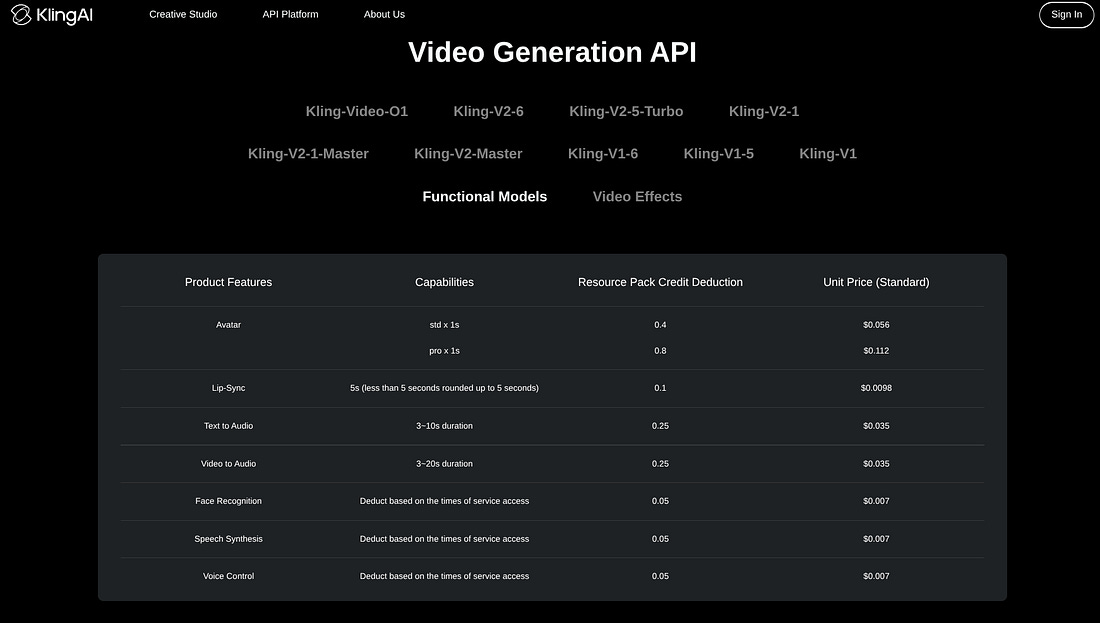Click the $0.056 unit price

click(876, 325)
